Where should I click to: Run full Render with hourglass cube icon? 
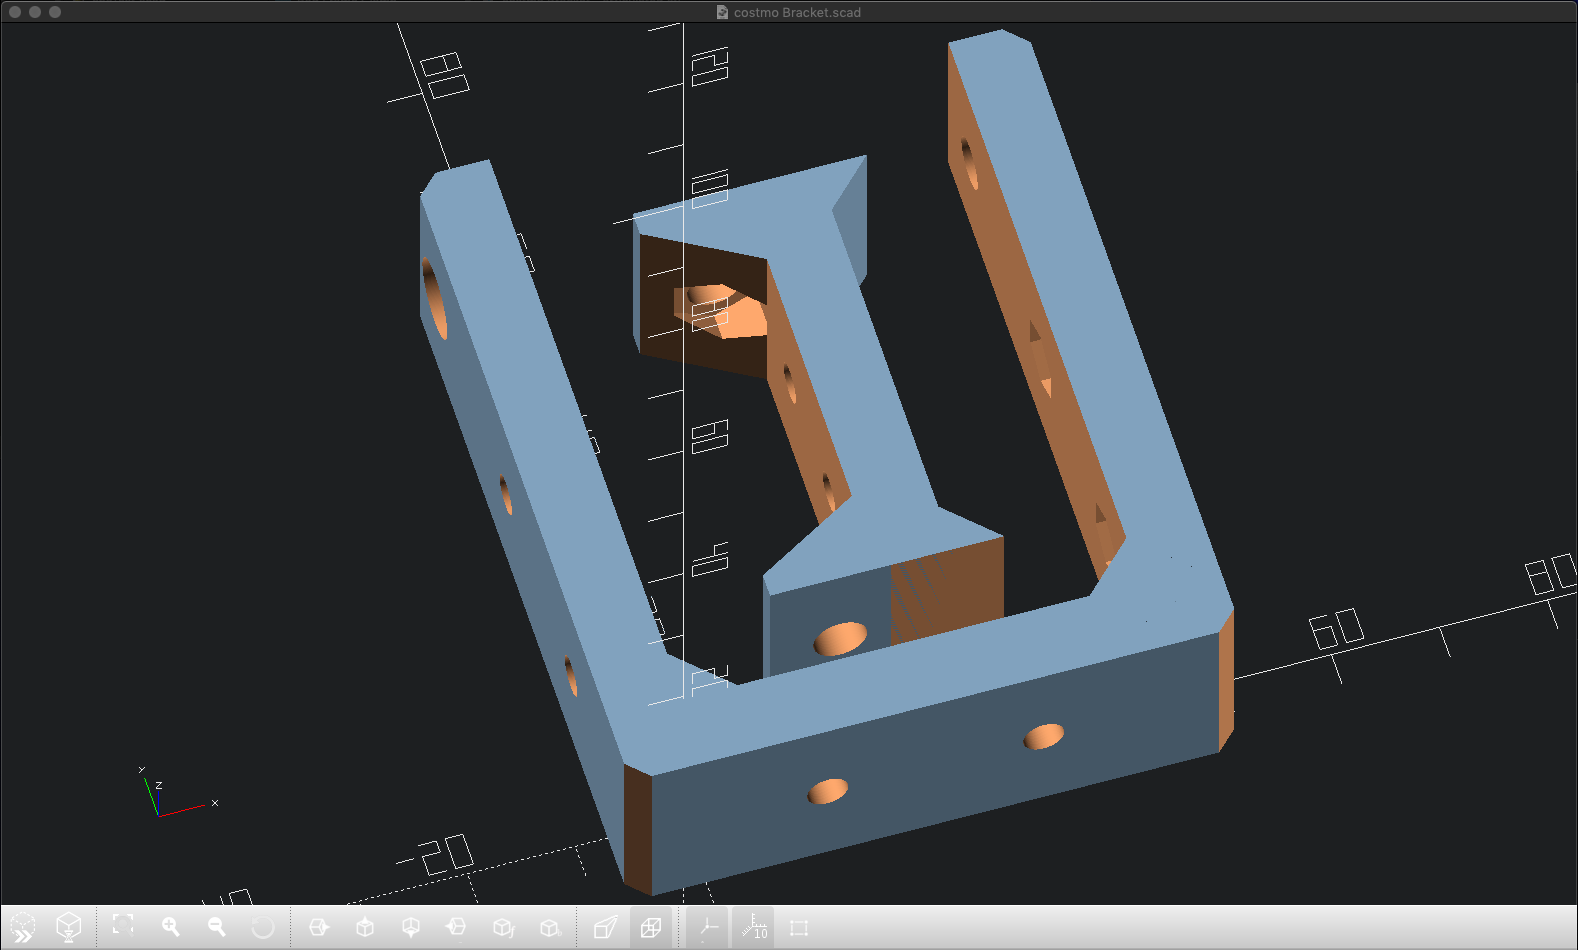coord(68,928)
